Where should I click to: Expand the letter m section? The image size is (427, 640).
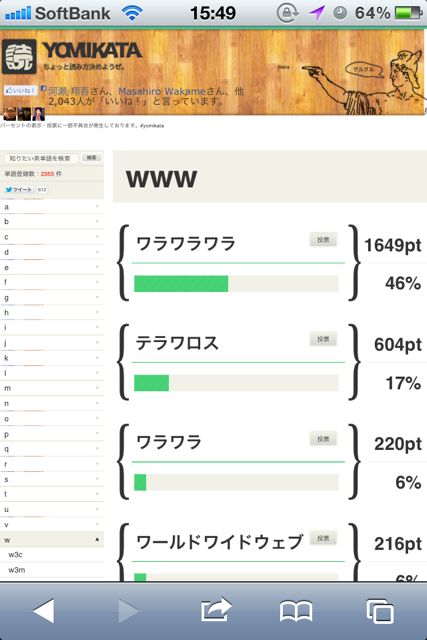[52, 388]
